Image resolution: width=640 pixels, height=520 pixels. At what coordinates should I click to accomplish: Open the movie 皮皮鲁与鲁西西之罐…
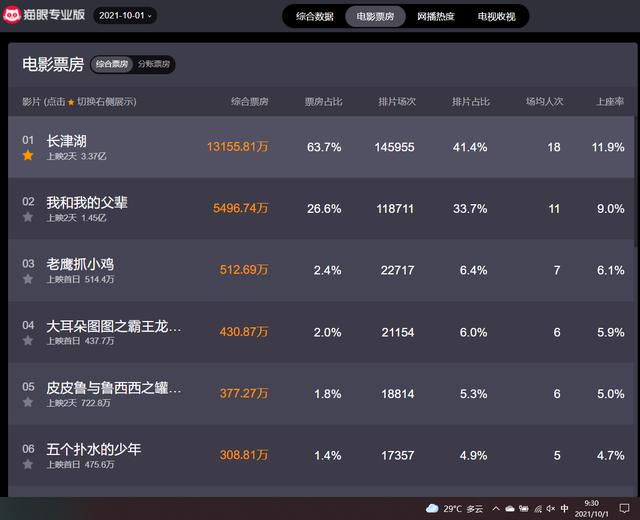click(113, 388)
